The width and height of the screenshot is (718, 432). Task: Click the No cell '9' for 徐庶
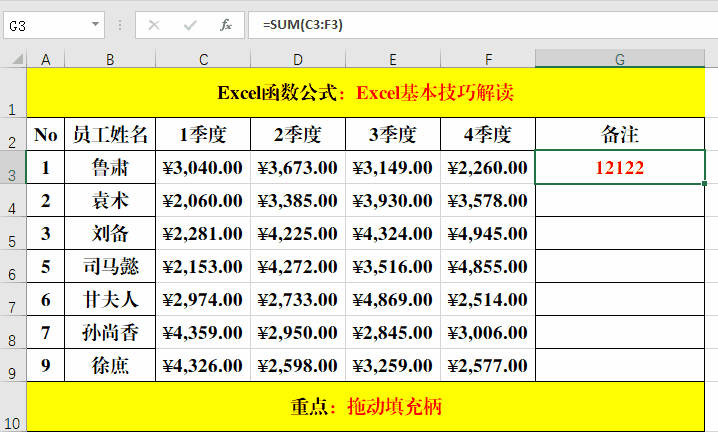[46, 365]
